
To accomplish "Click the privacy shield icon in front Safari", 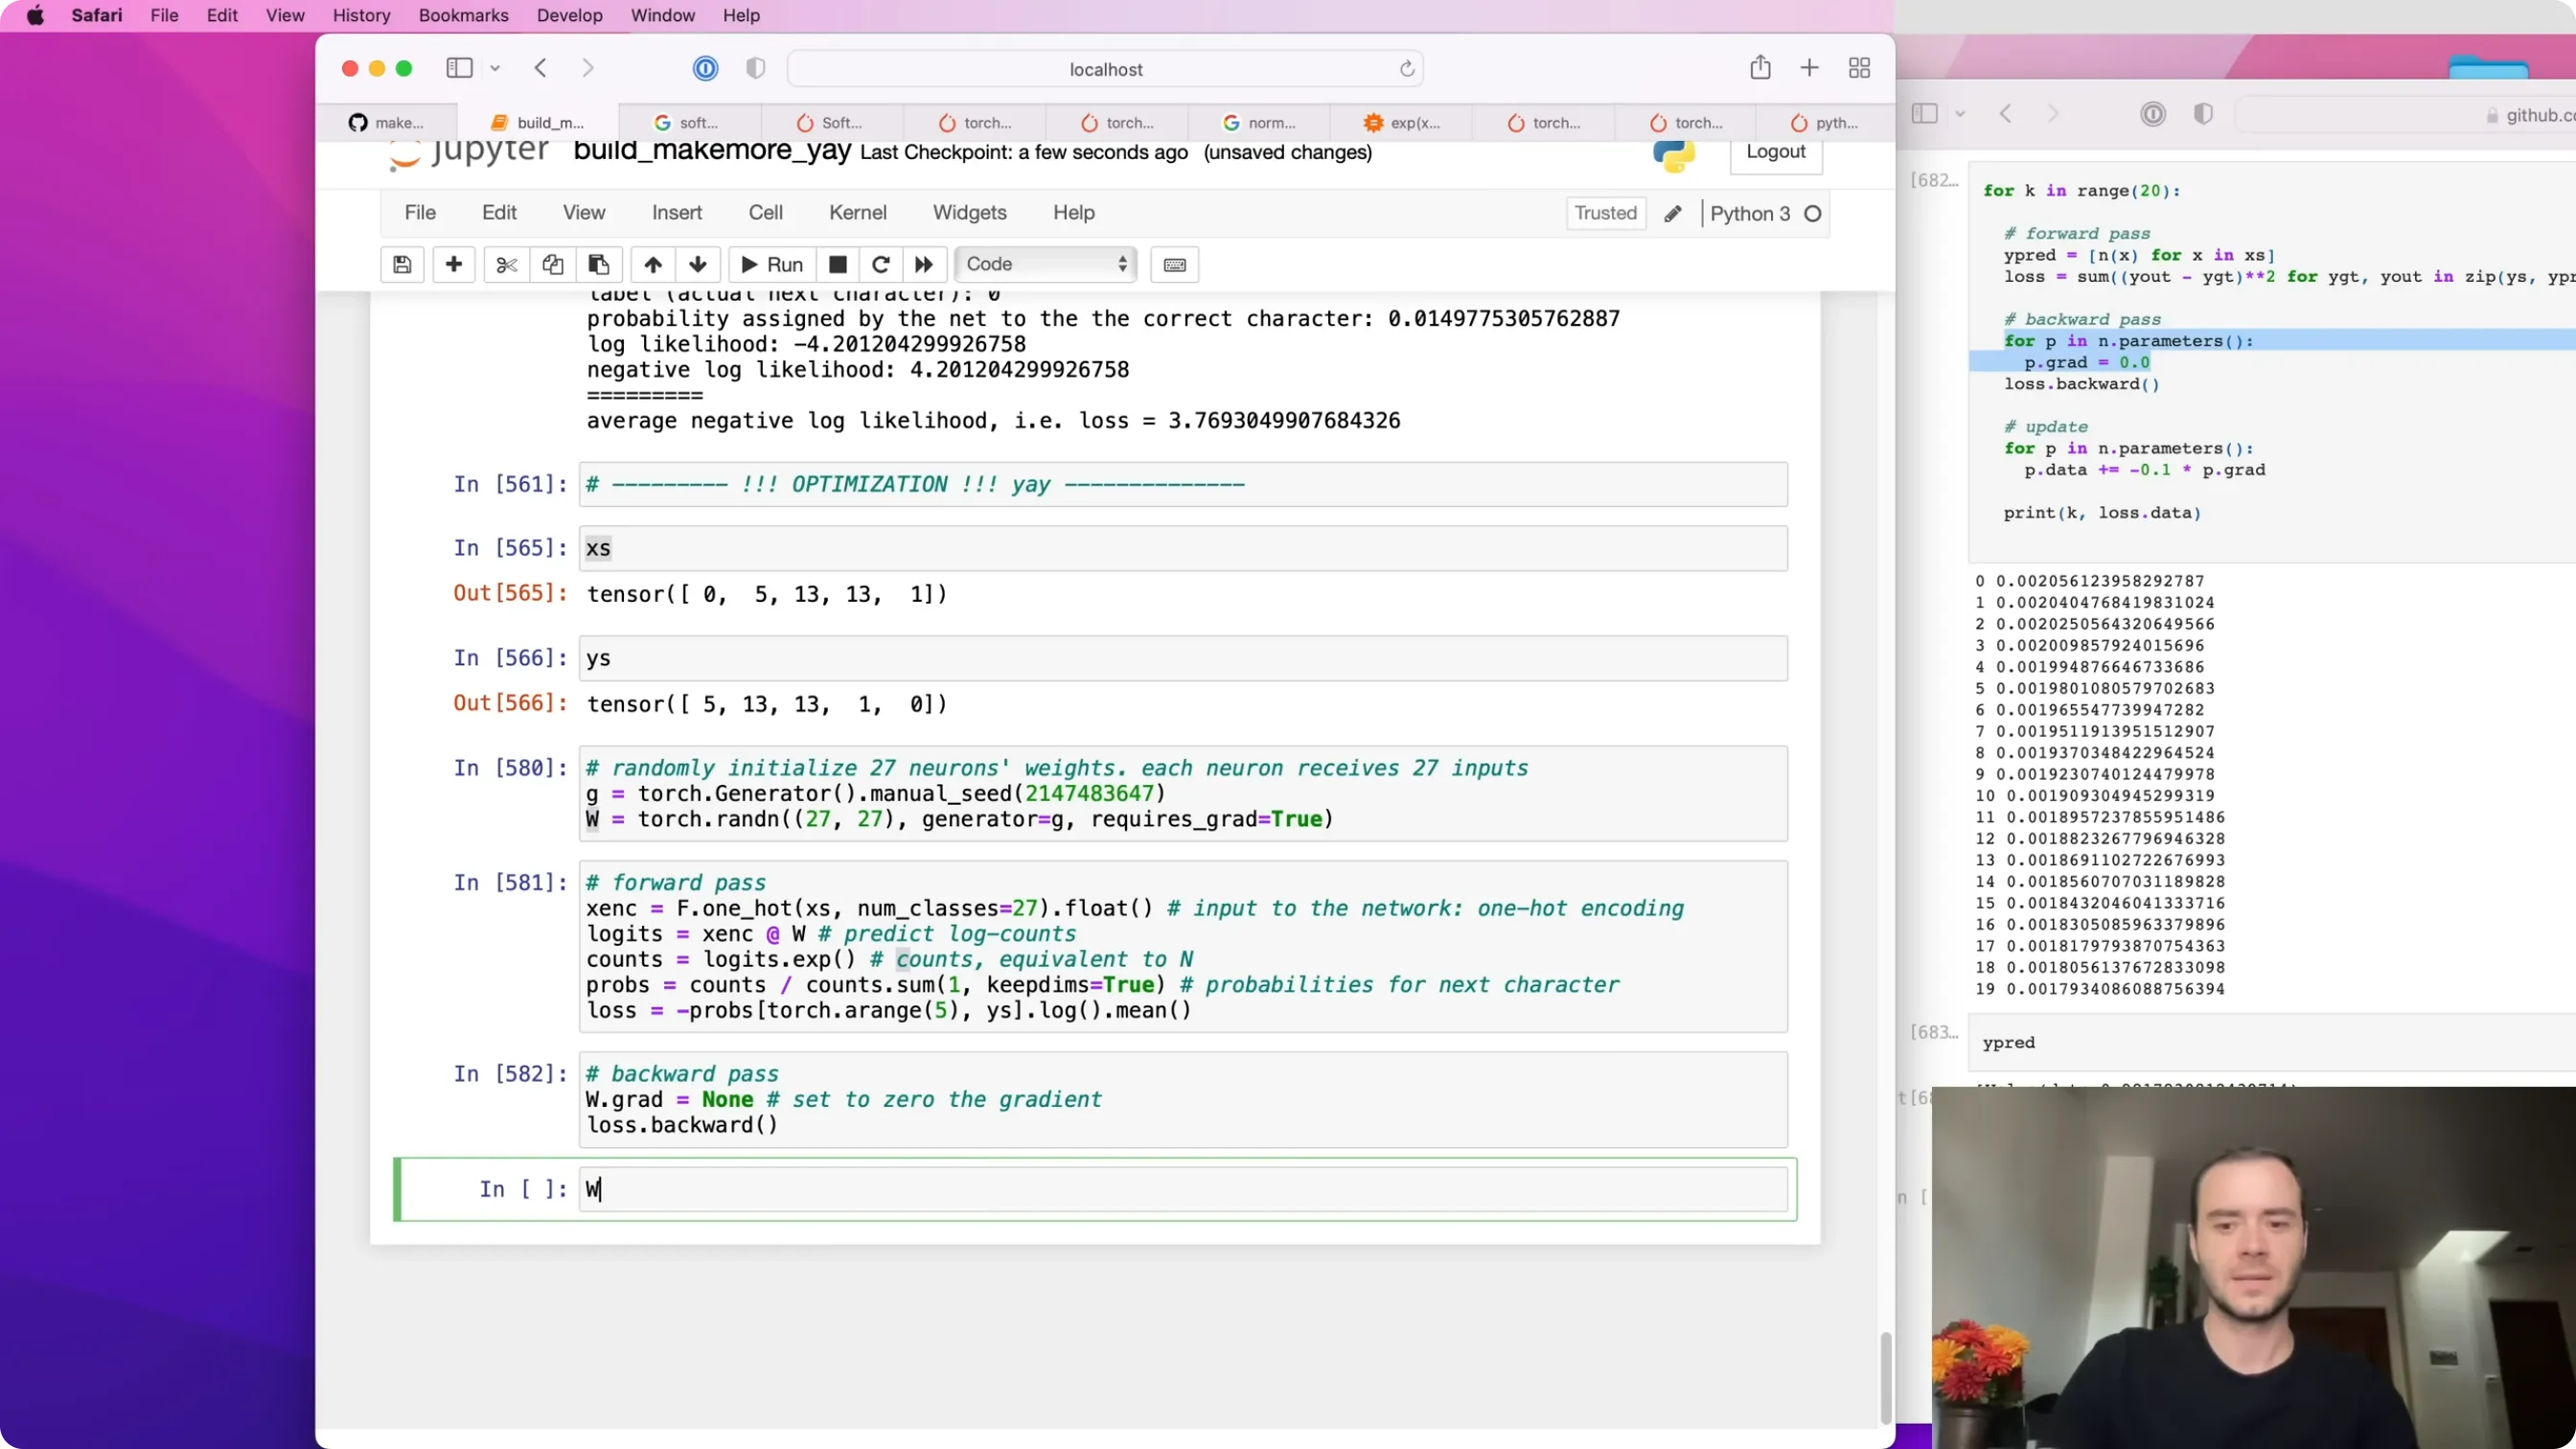I will coord(756,68).
